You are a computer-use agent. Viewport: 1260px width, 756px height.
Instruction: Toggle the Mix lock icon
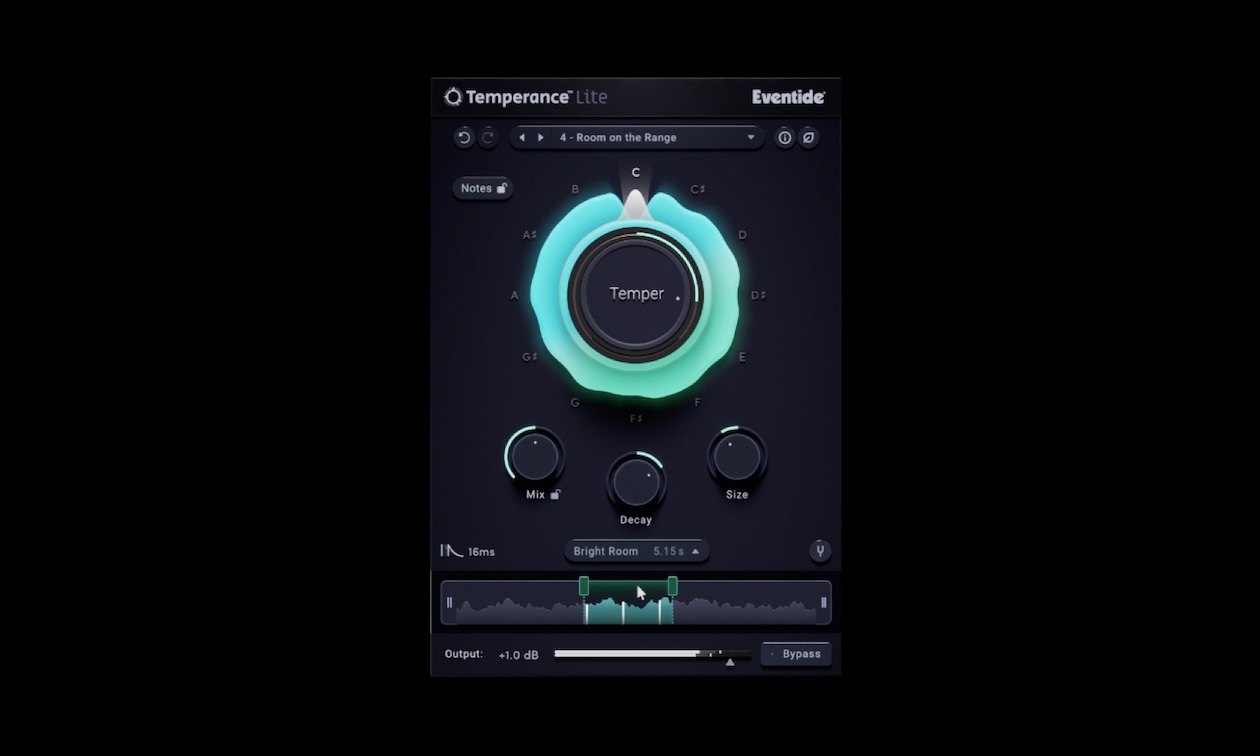555,494
